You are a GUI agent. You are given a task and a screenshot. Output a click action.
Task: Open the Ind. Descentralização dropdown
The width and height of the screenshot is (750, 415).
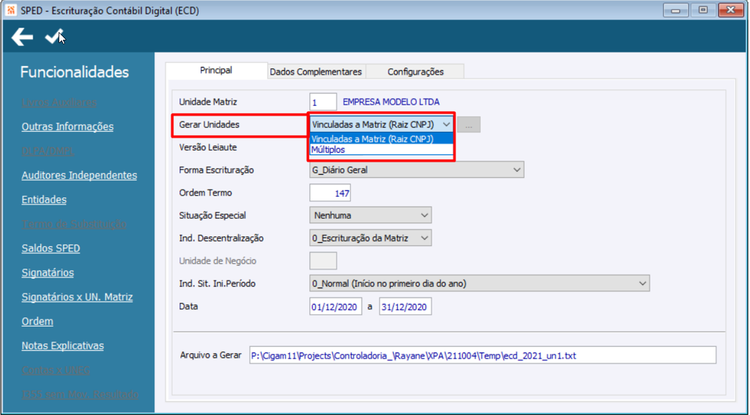click(370, 238)
